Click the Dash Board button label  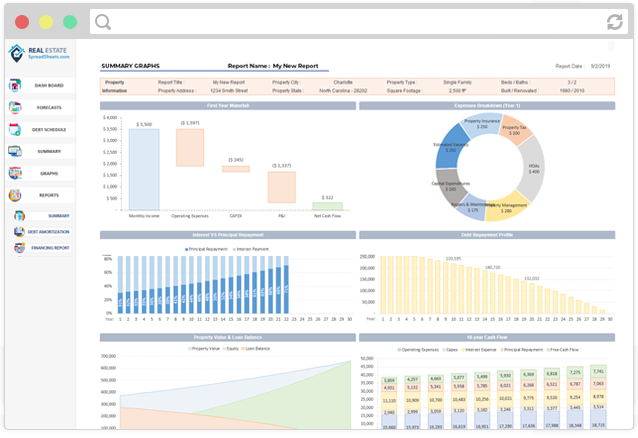(49, 85)
